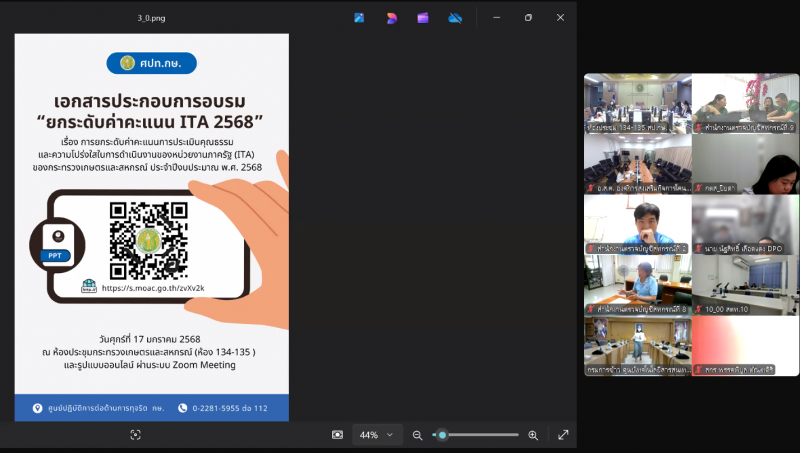Click muted mic icon on กตส_นิษดา tile
Screen dimensions: 800x453
coord(698,188)
